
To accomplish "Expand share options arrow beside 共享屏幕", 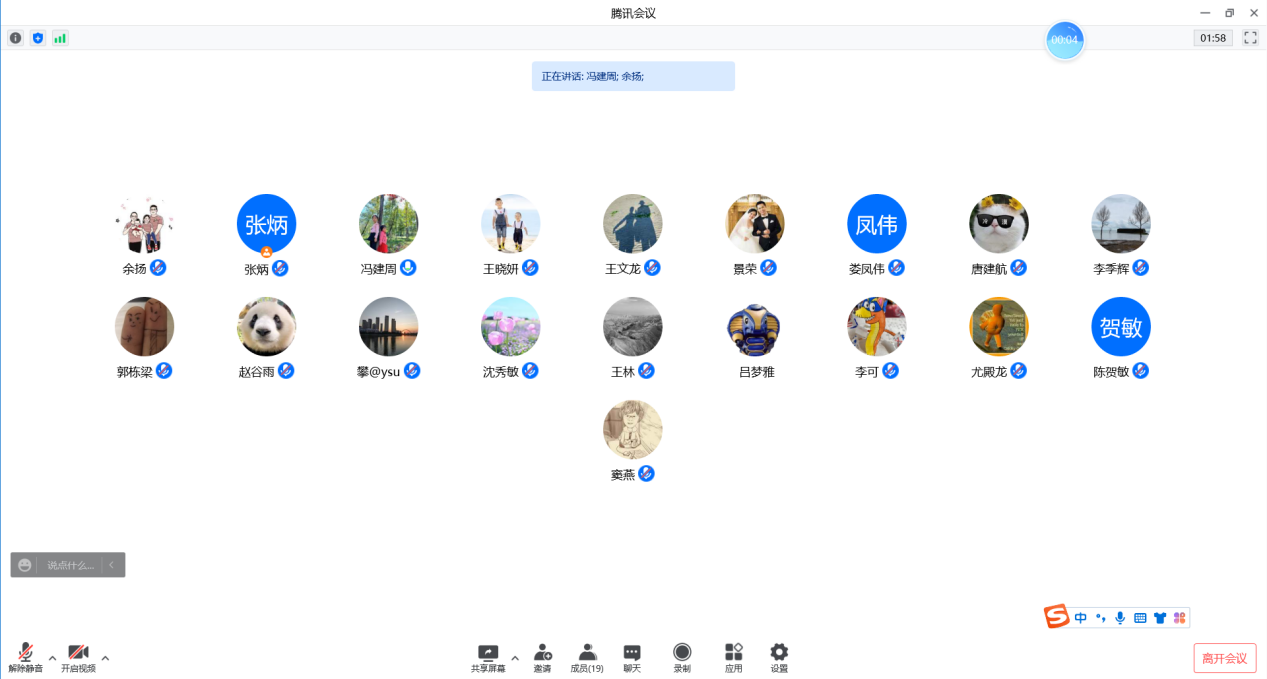I will [515, 657].
